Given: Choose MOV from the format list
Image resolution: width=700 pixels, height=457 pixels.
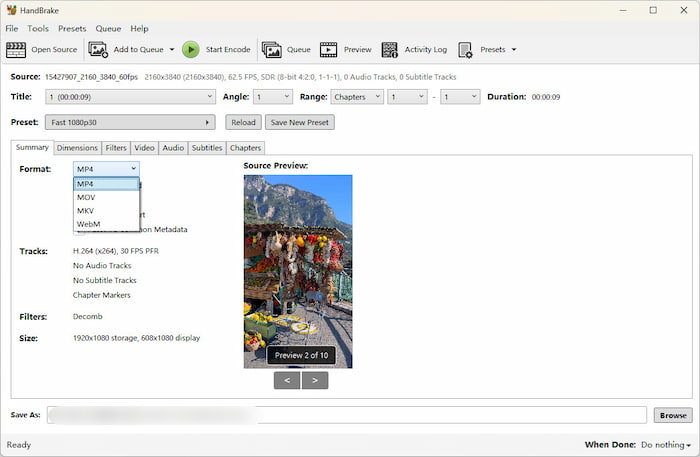Looking at the screenshot, I should pyautogui.click(x=106, y=197).
